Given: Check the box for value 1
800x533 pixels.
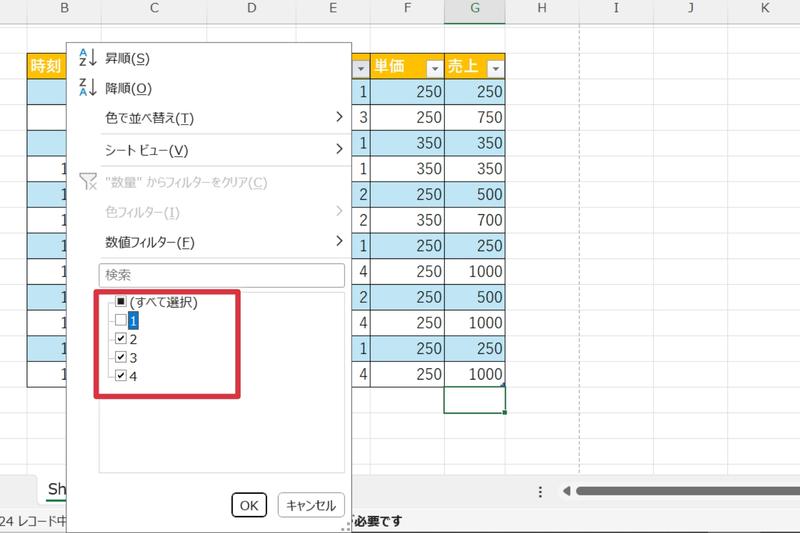Looking at the screenshot, I should pyautogui.click(x=121, y=320).
